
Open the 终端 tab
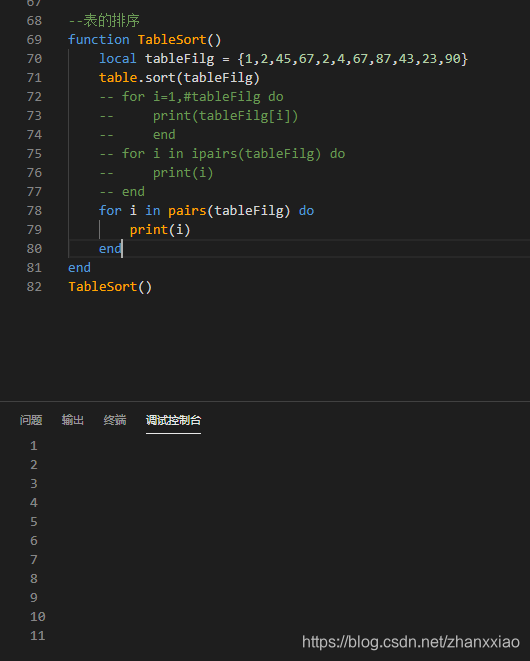115,420
